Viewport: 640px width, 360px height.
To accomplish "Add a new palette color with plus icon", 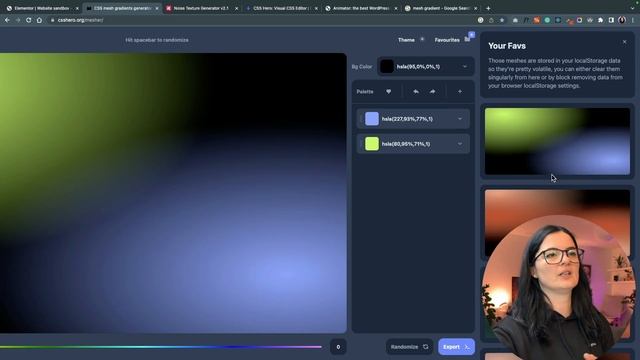I will coord(460,91).
